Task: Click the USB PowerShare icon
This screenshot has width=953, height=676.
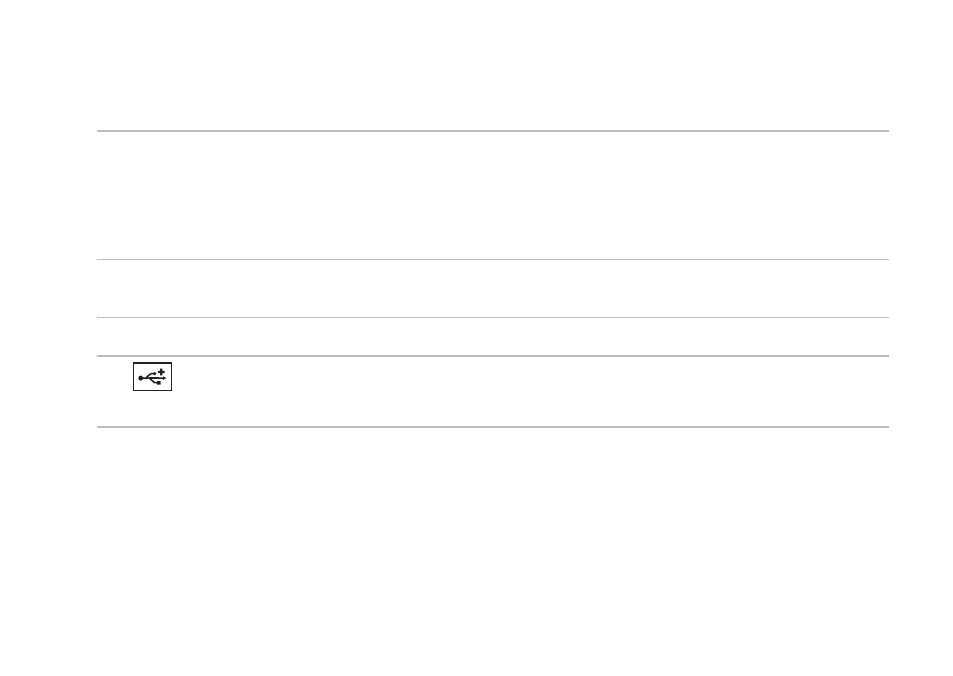Action: pyautogui.click(x=153, y=377)
